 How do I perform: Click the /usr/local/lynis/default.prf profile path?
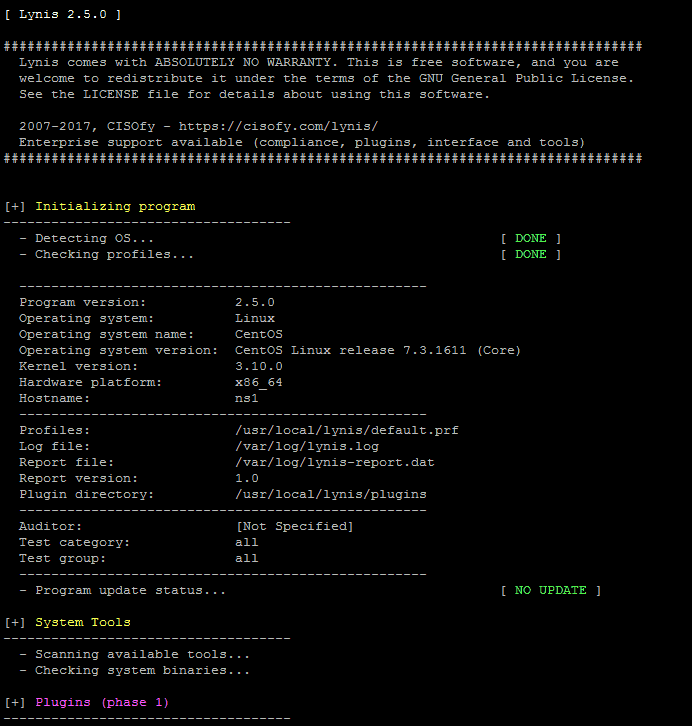pos(347,431)
